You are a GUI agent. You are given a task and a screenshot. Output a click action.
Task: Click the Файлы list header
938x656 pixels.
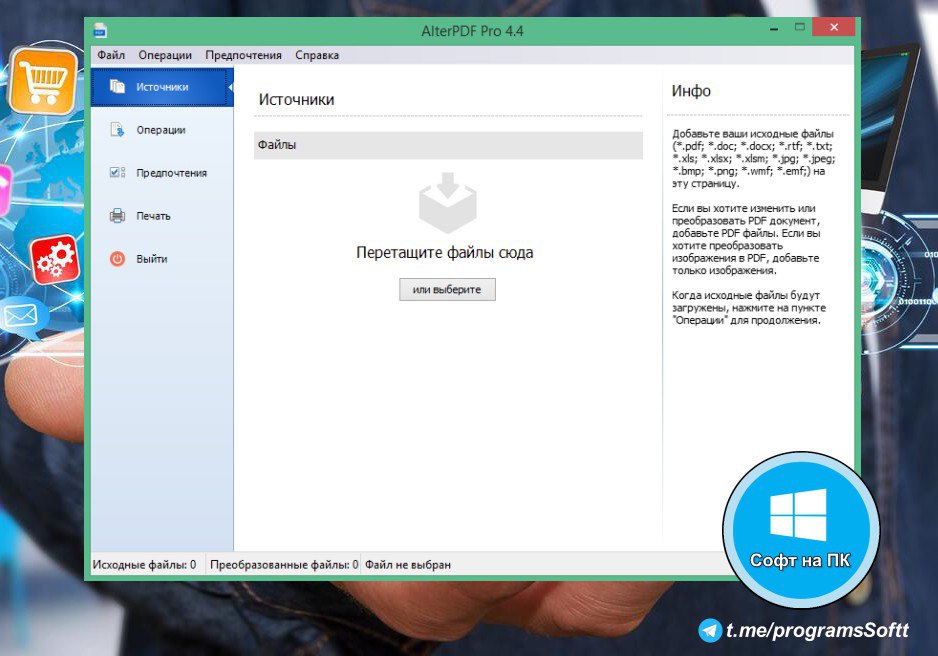(x=447, y=145)
